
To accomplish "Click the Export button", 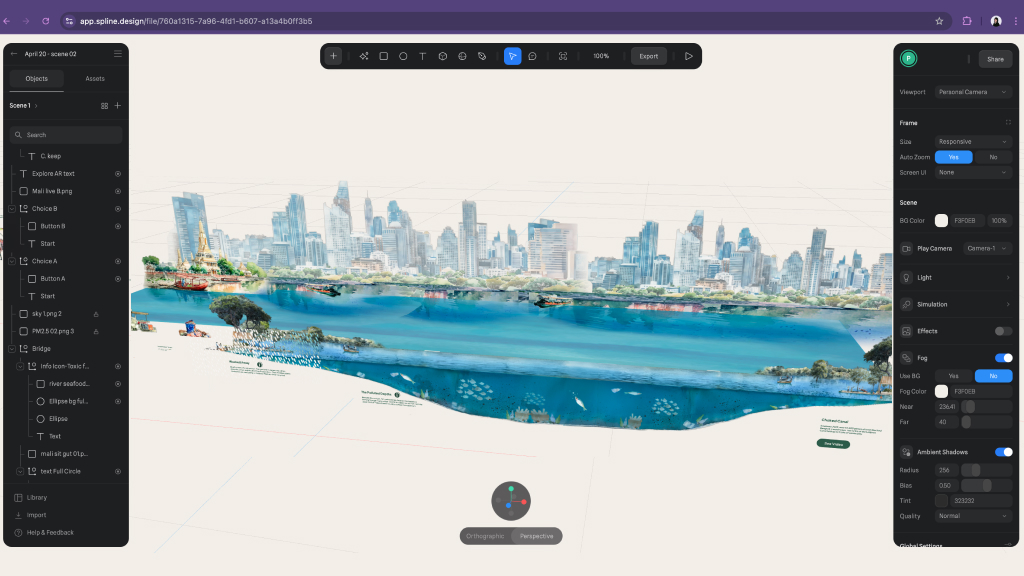I will (649, 56).
